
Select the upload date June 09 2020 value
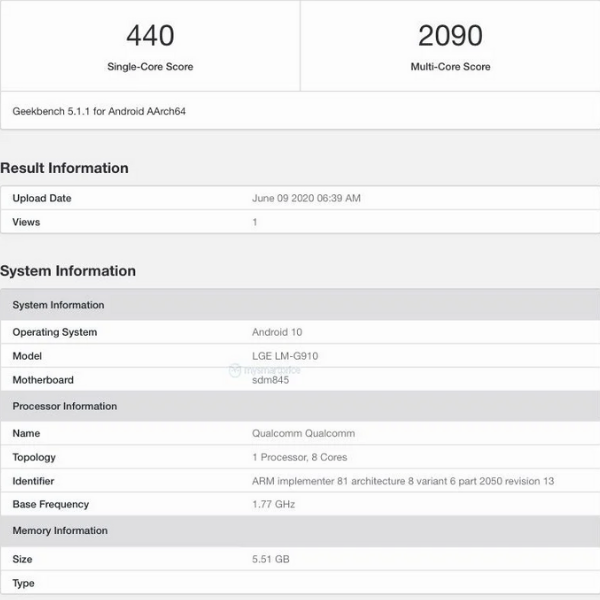306,198
